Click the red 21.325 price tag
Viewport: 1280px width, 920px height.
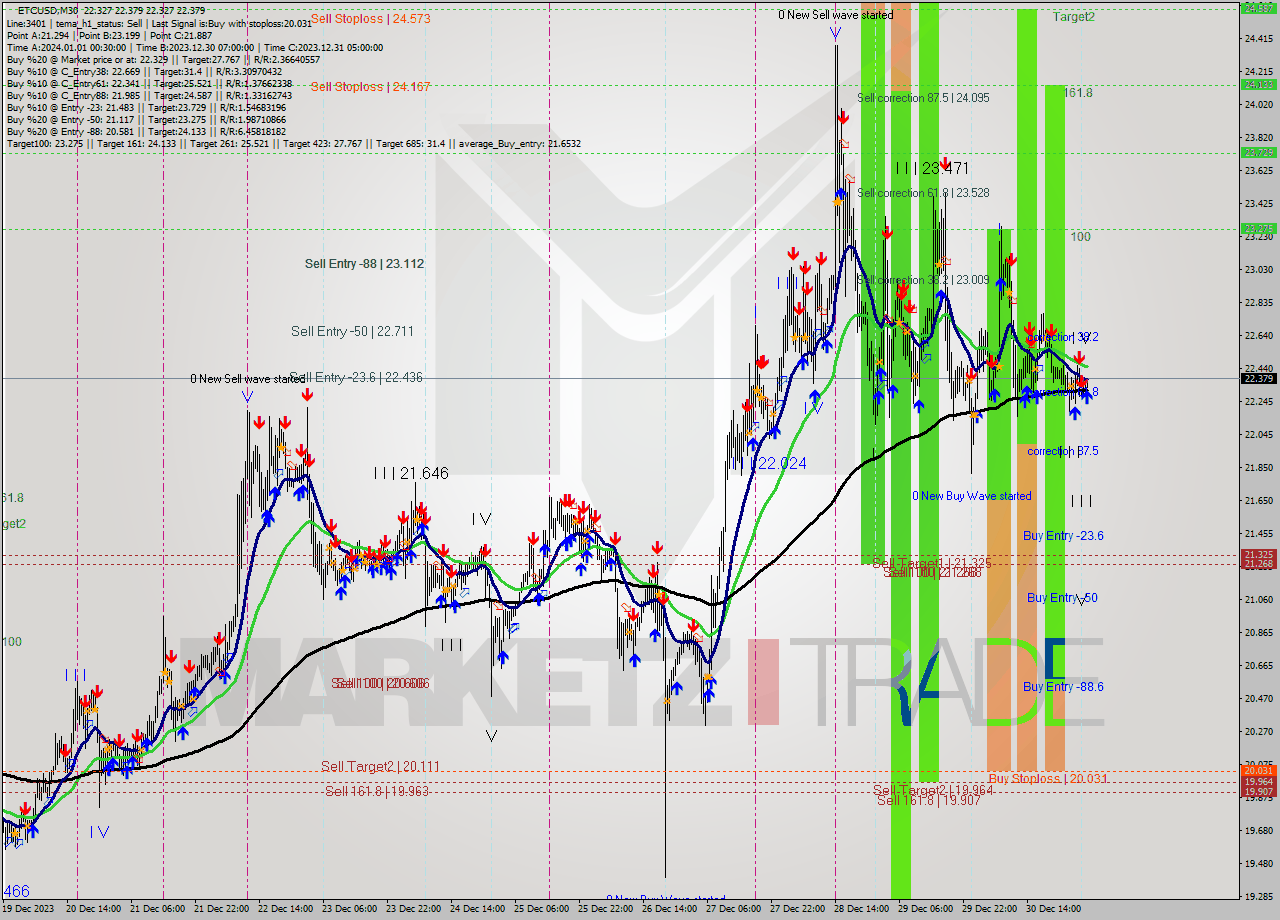point(1258,555)
